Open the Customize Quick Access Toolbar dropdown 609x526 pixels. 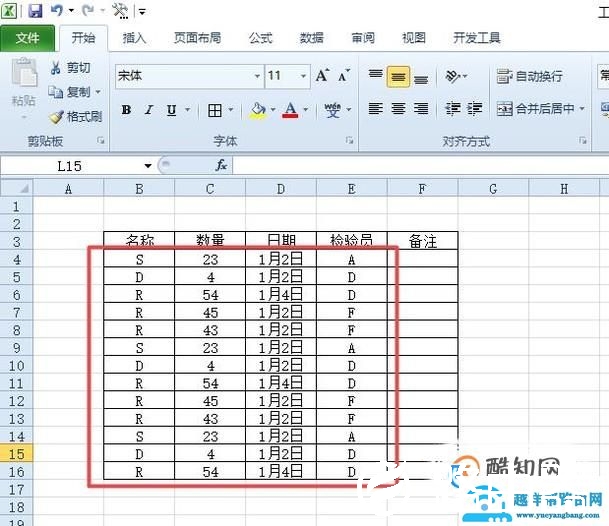142,12
